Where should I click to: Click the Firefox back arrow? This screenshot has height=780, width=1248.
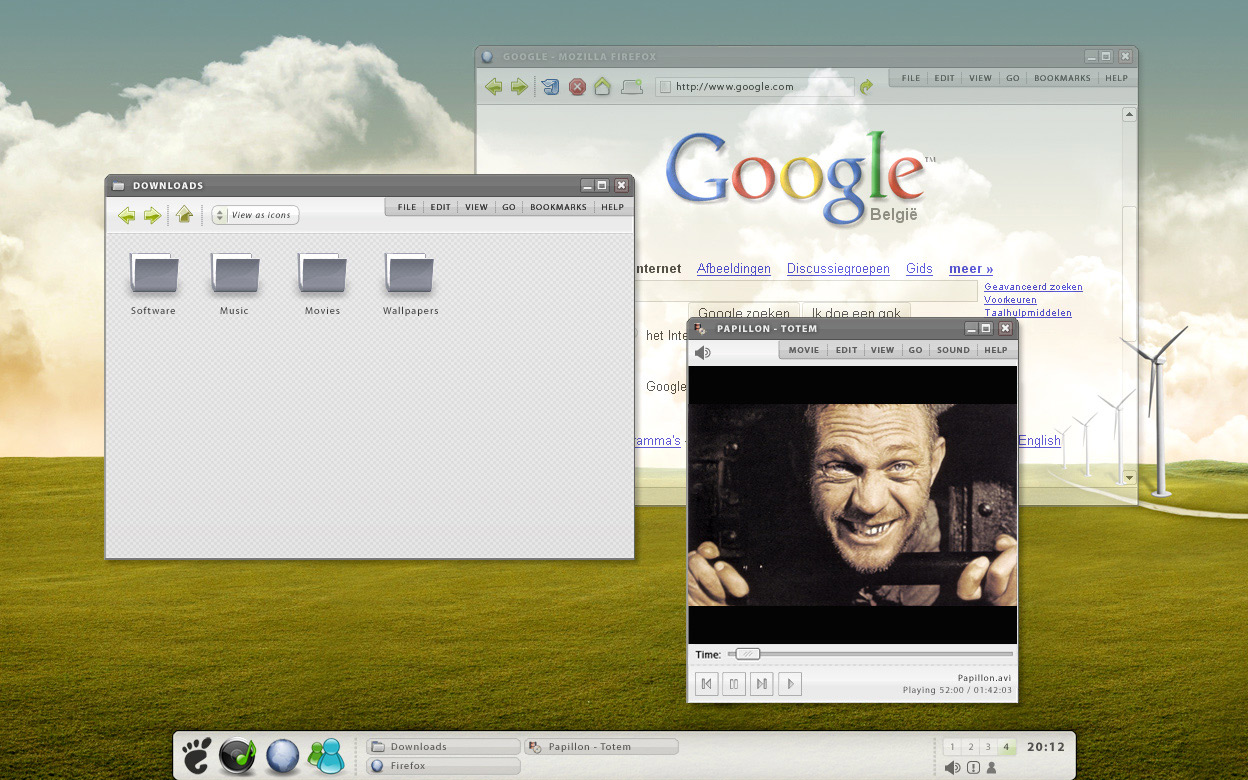(494, 87)
